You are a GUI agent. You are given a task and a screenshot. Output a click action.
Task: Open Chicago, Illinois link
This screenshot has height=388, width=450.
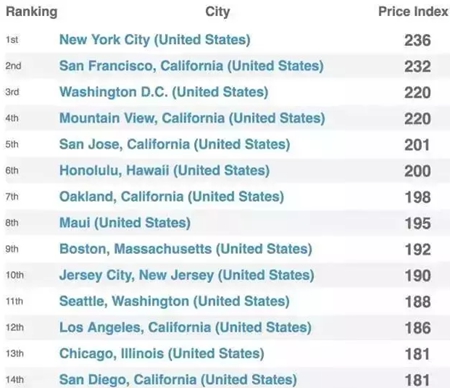(162, 354)
